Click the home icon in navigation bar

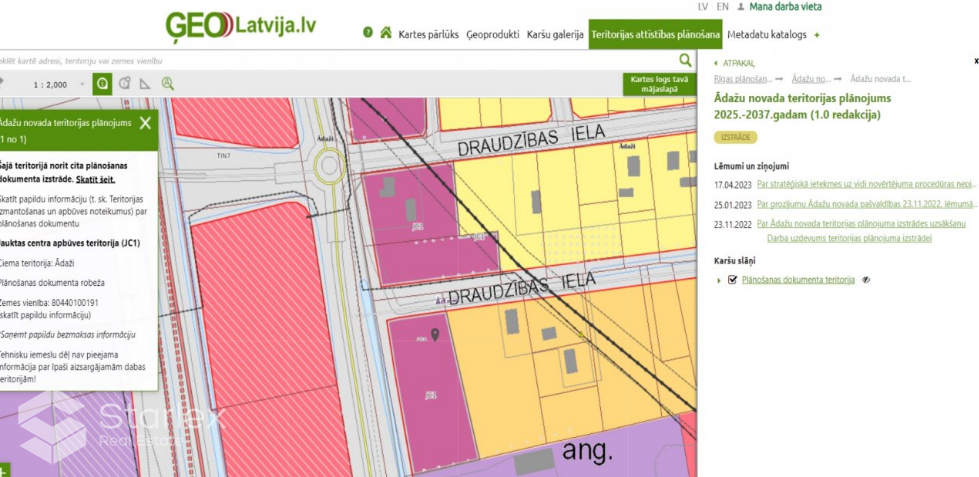(385, 33)
